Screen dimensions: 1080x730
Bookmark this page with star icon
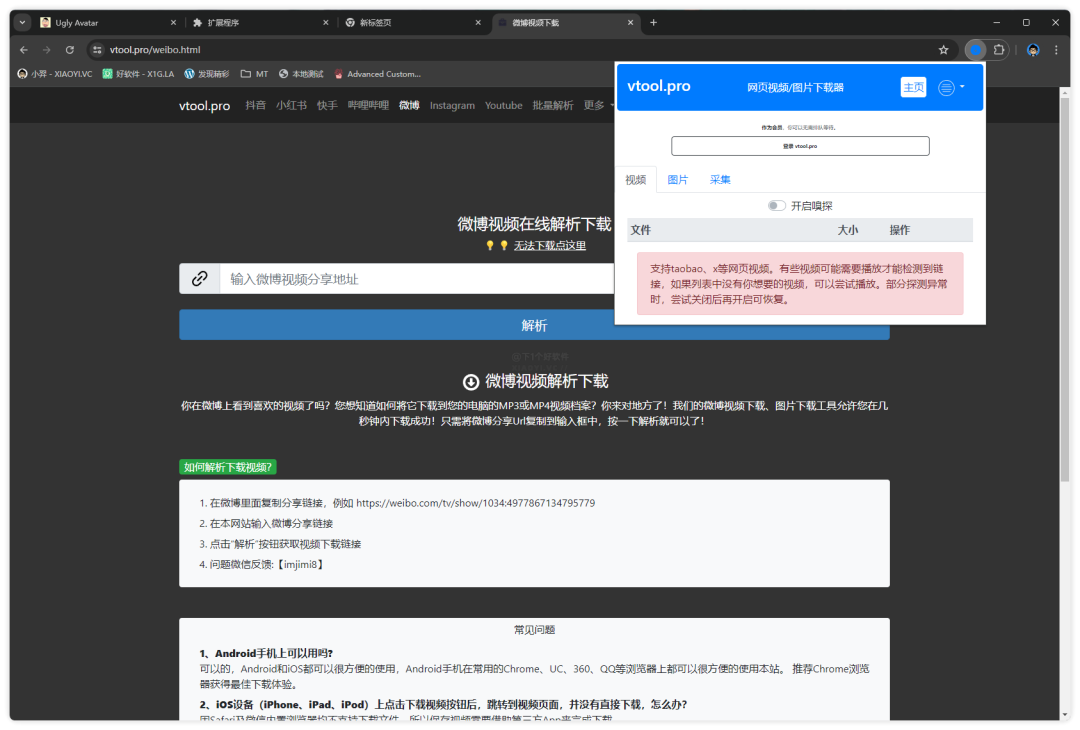point(944,50)
